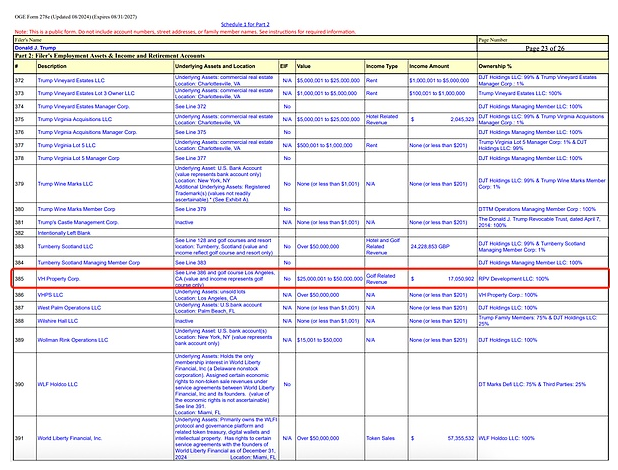This screenshot has width=618, height=470.
Task: Click the 'Value' column header
Action: tap(303, 66)
